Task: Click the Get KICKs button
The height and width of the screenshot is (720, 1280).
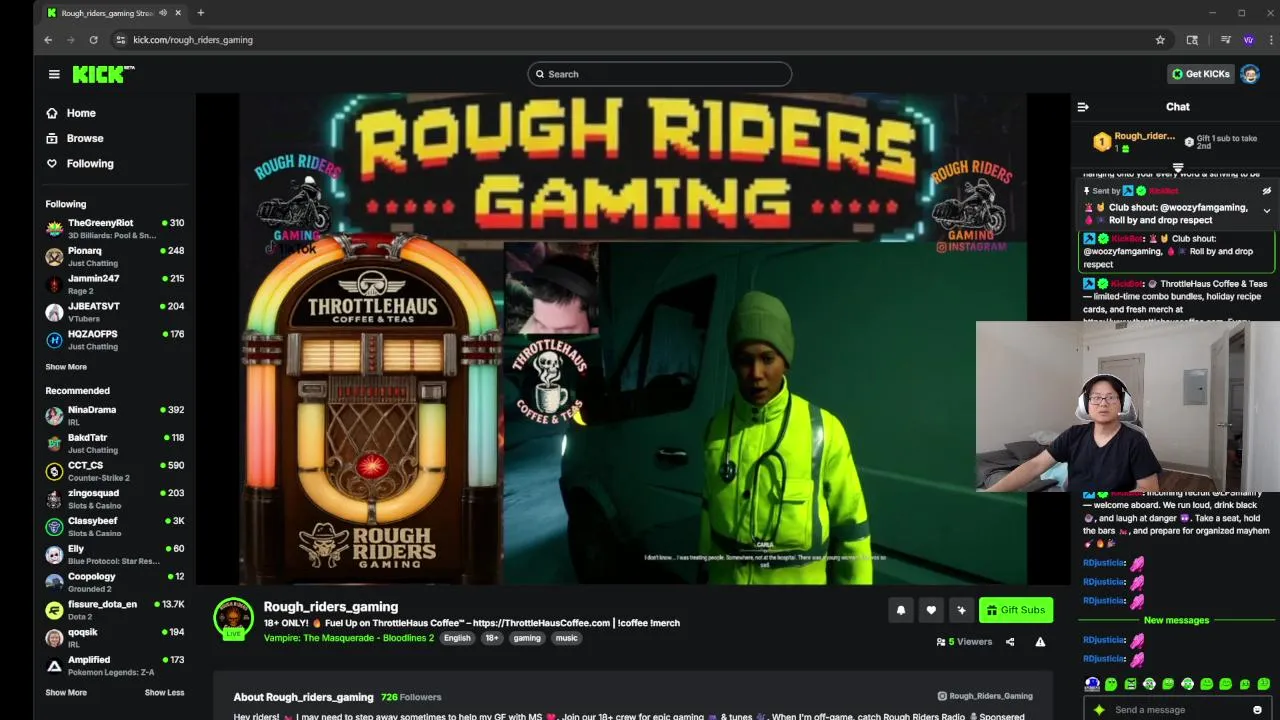Action: (x=1200, y=74)
